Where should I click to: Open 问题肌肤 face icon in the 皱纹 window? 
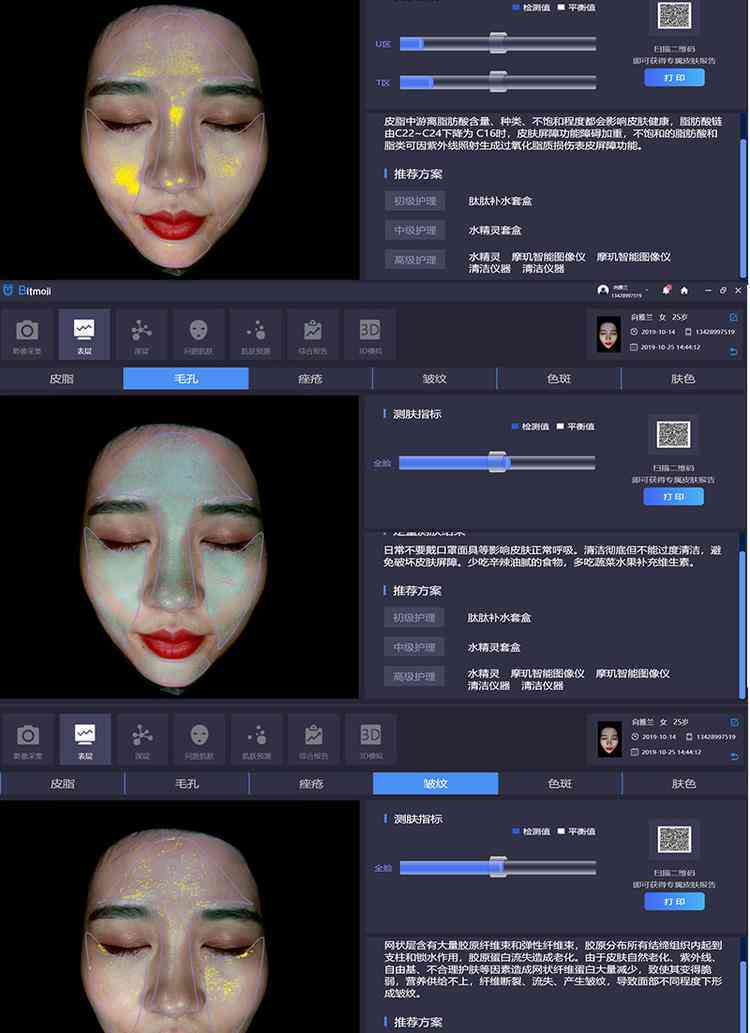(199, 739)
